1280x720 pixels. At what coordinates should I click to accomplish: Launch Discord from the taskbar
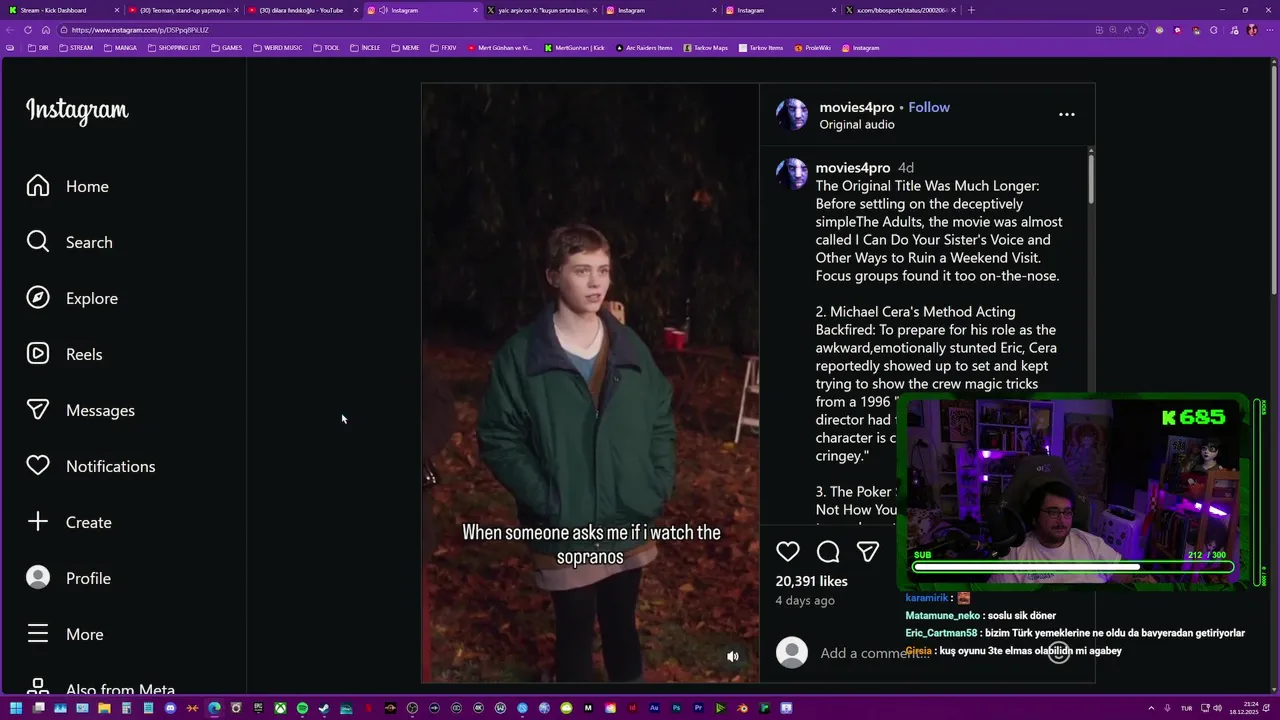point(170,708)
